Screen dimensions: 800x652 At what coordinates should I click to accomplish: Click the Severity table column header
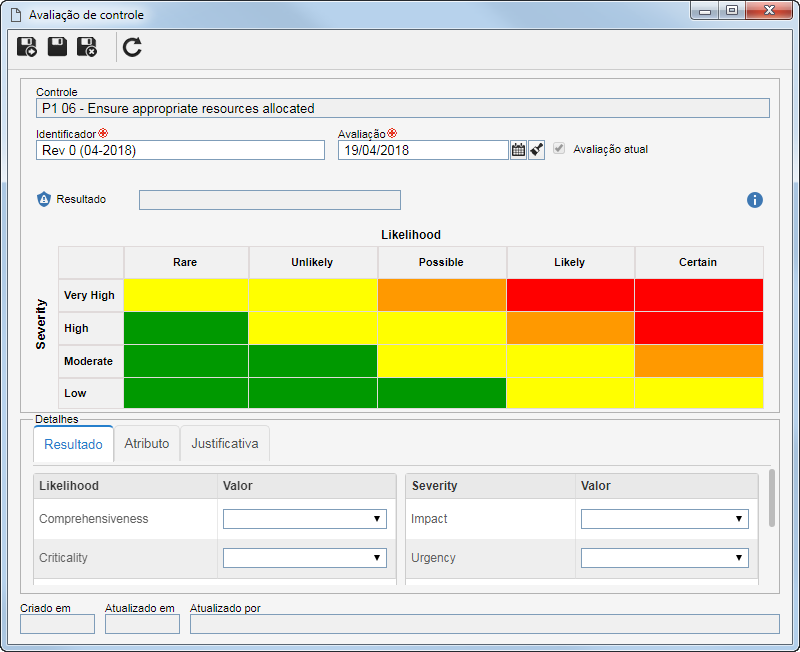tap(491, 486)
